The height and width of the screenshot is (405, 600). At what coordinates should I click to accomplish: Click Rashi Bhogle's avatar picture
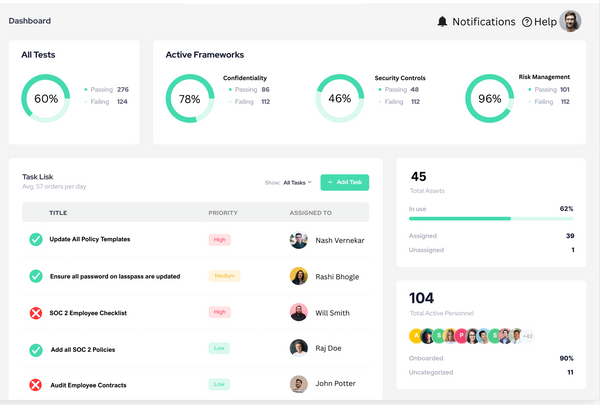click(298, 276)
